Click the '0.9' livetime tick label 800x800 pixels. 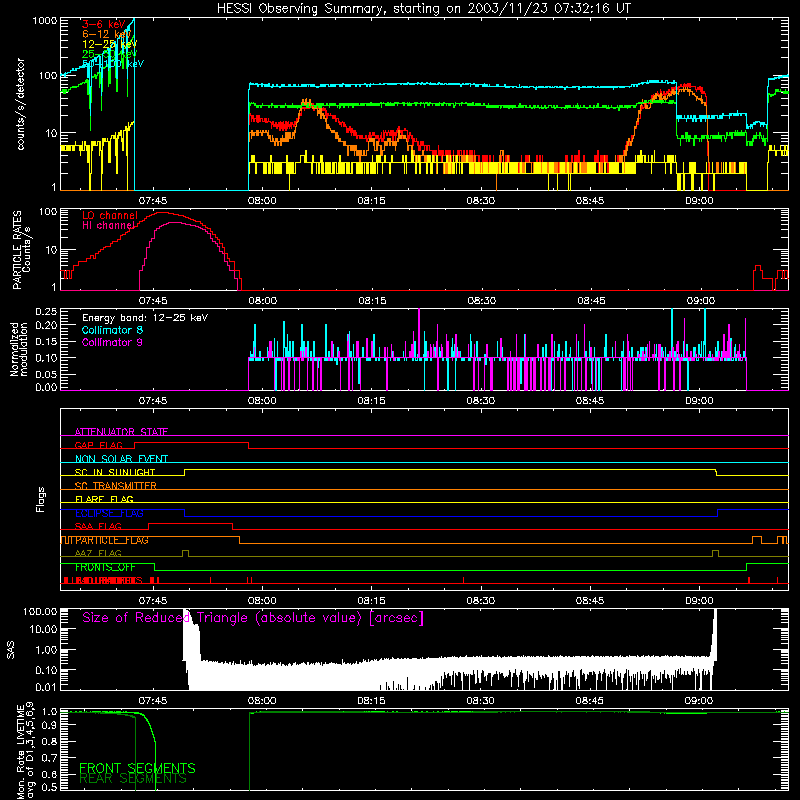50,726
